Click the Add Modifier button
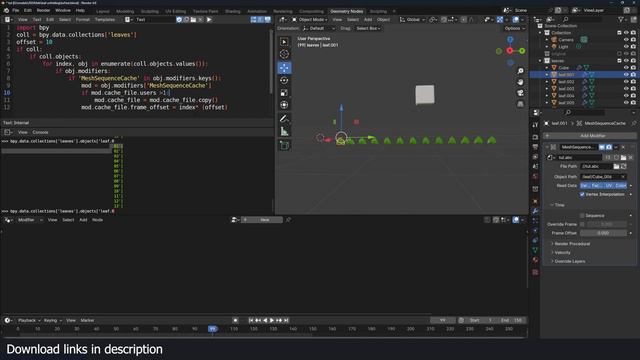Image resolution: width=640 pixels, height=360 pixels. [x=590, y=136]
